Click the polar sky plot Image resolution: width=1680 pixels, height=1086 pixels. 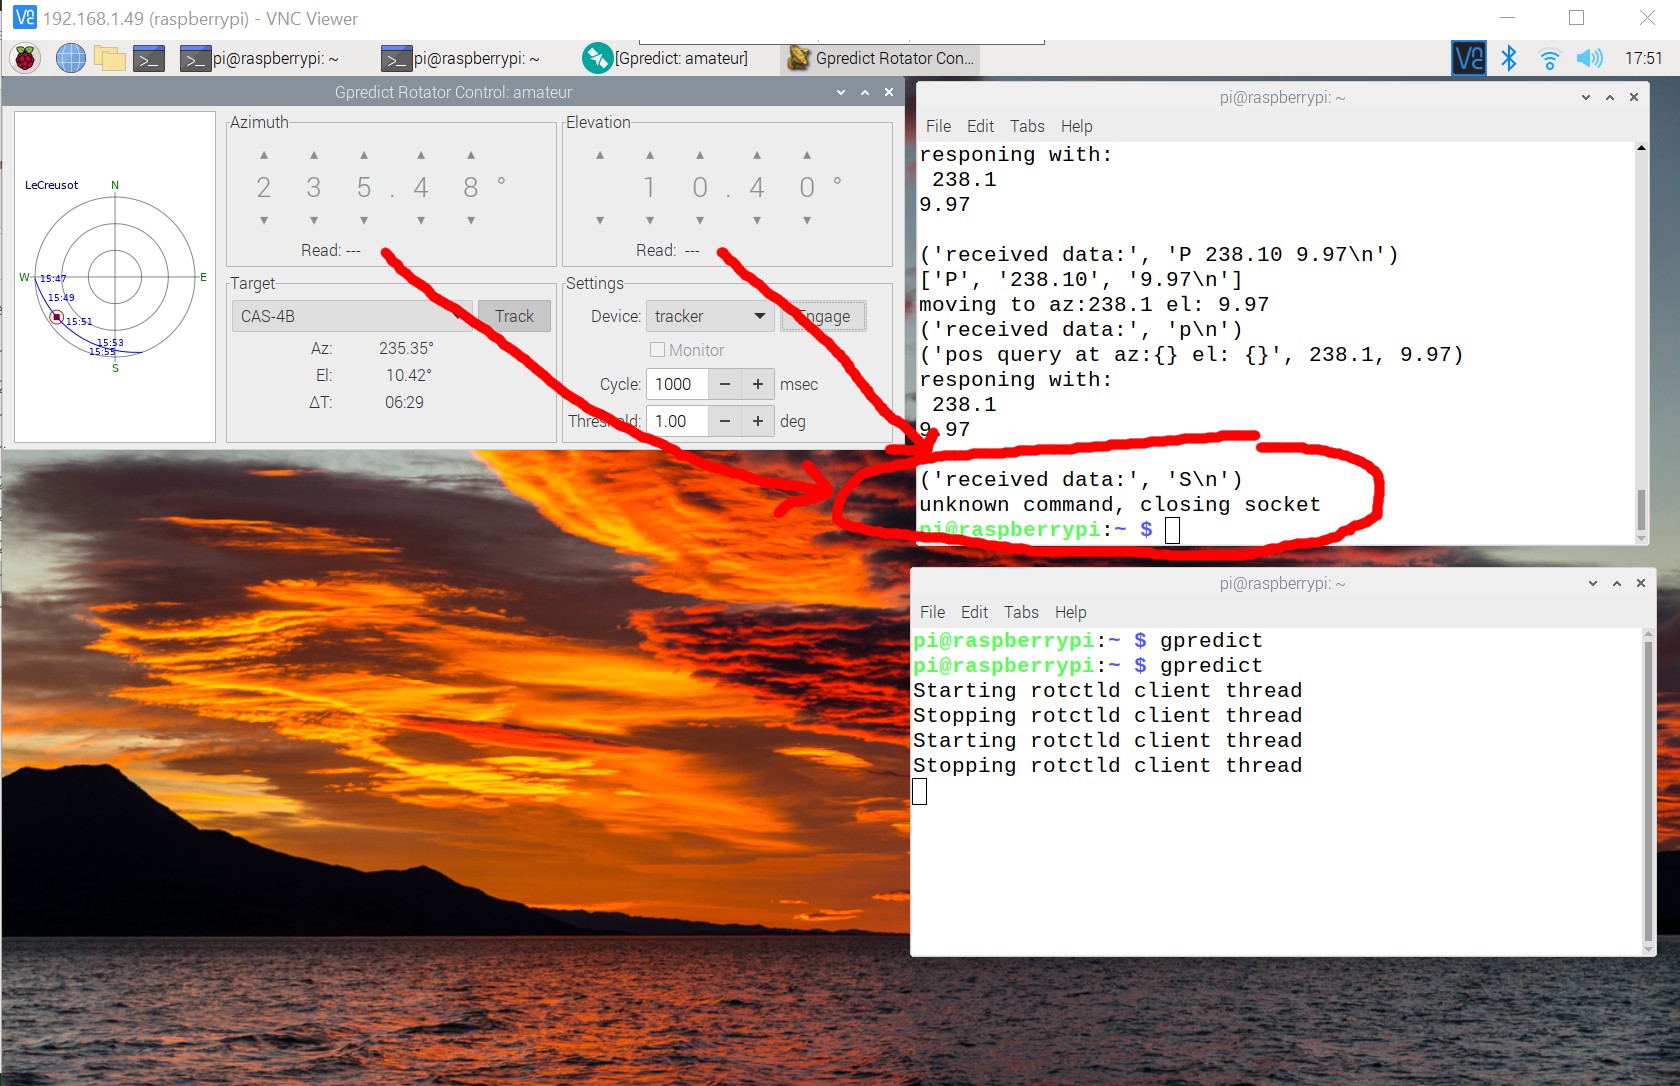tap(115, 277)
